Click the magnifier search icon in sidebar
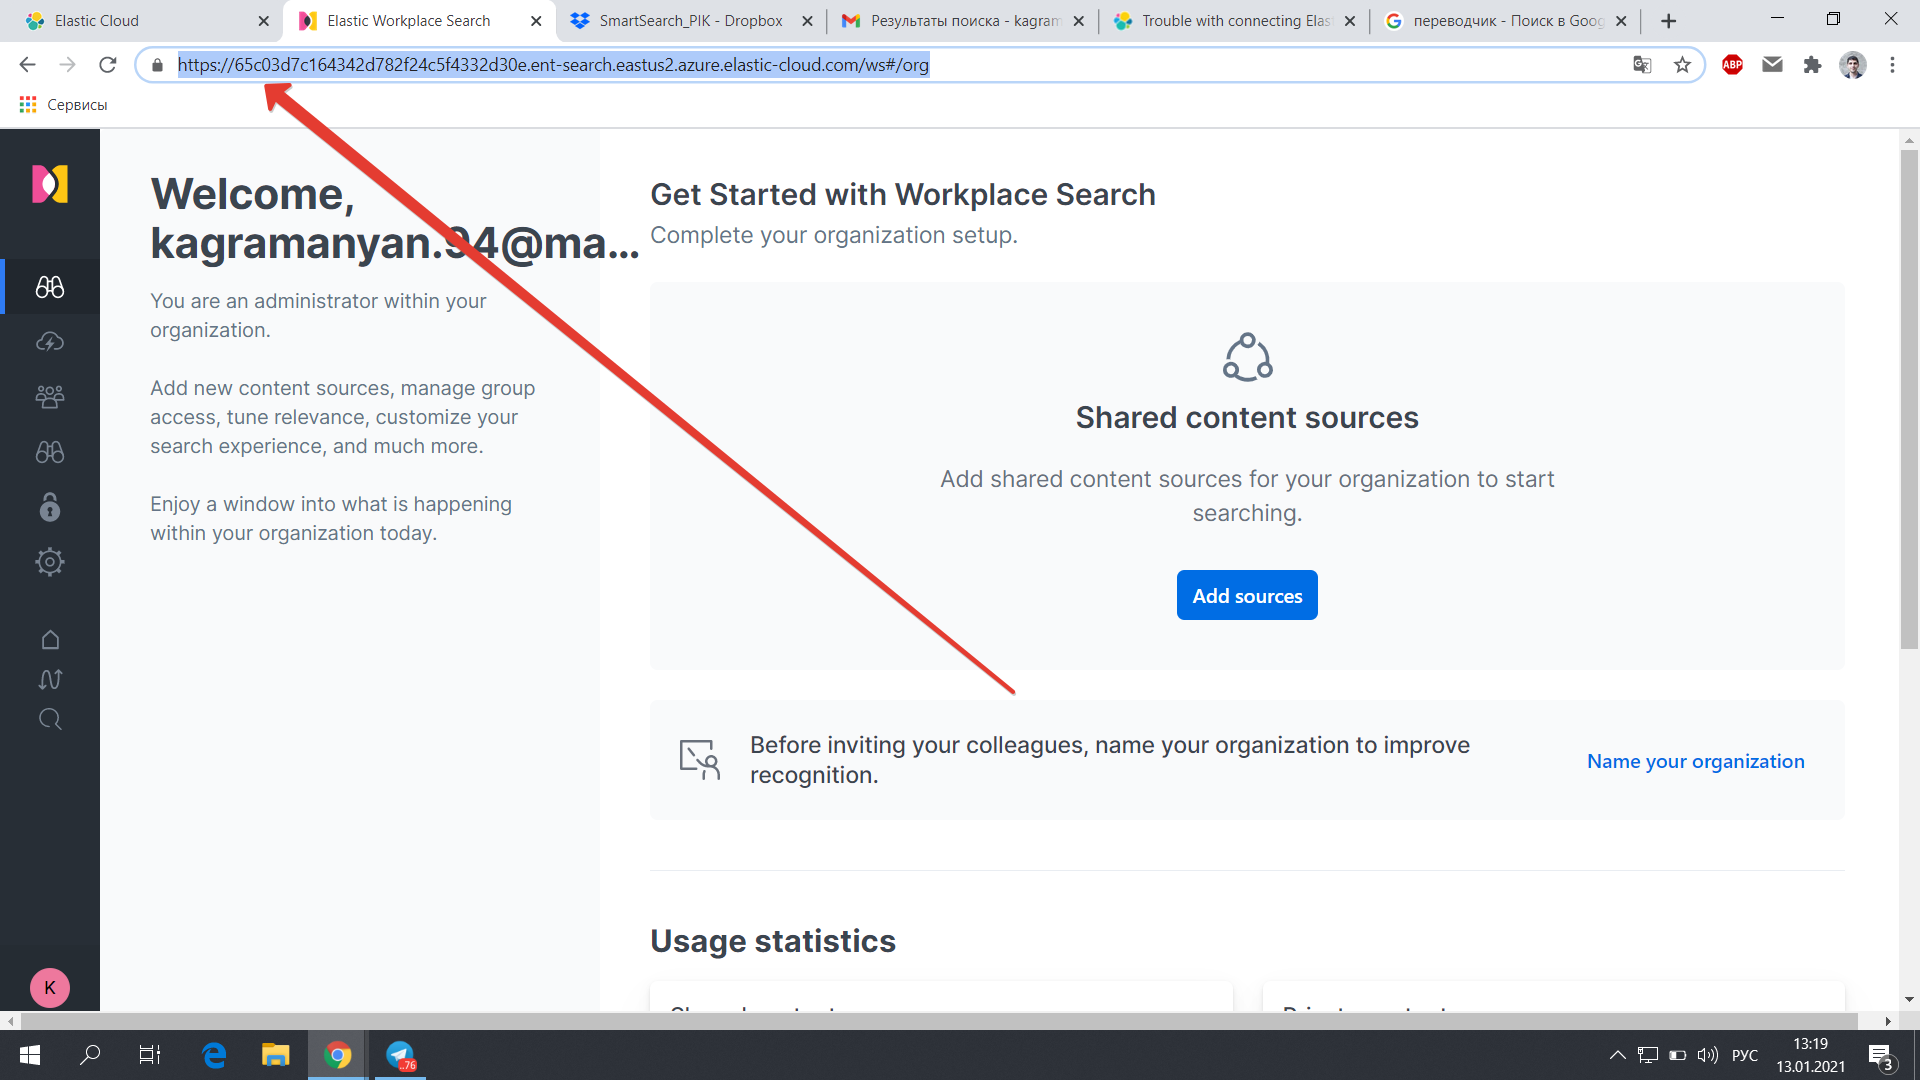The width and height of the screenshot is (1920, 1080). pyautogui.click(x=50, y=720)
